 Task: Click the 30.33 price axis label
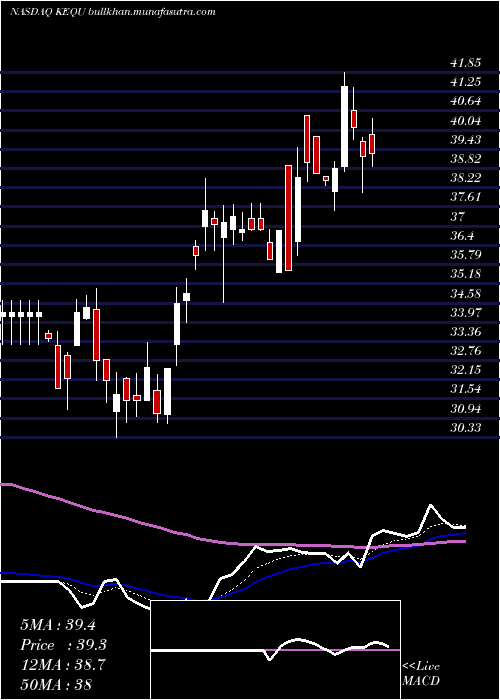[x=466, y=428]
